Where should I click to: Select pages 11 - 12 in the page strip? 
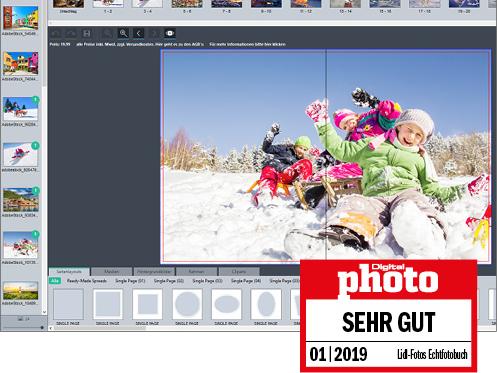[x=306, y=4]
